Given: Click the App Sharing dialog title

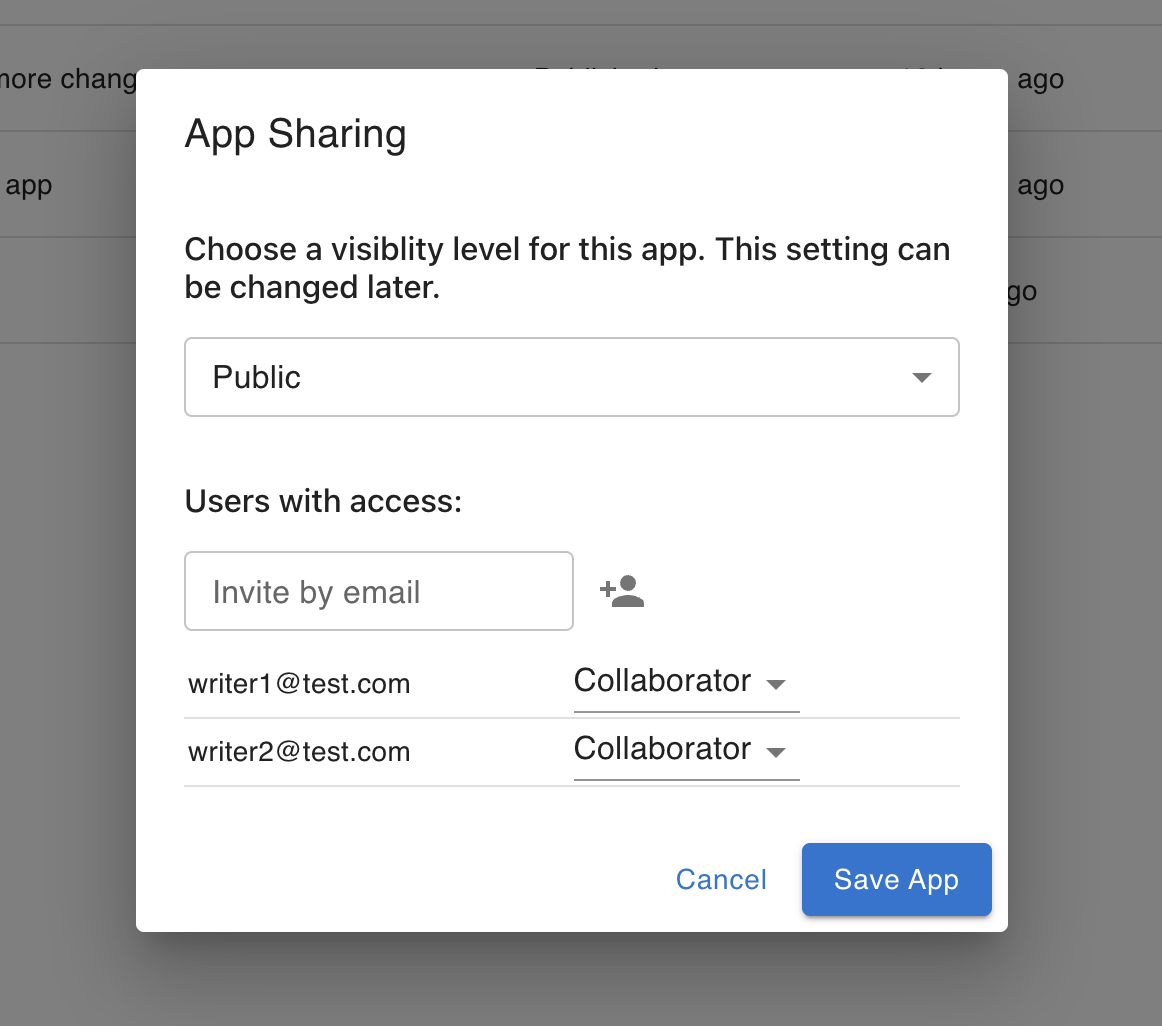Looking at the screenshot, I should pyautogui.click(x=295, y=134).
